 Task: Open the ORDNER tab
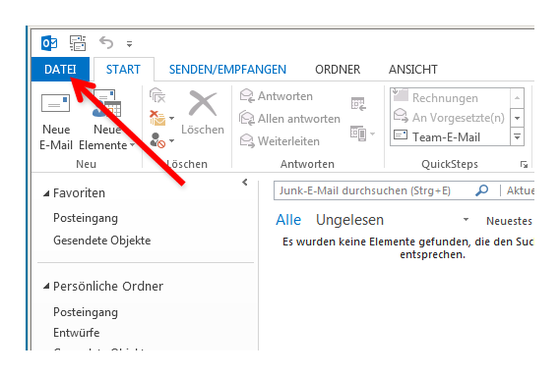(x=338, y=69)
